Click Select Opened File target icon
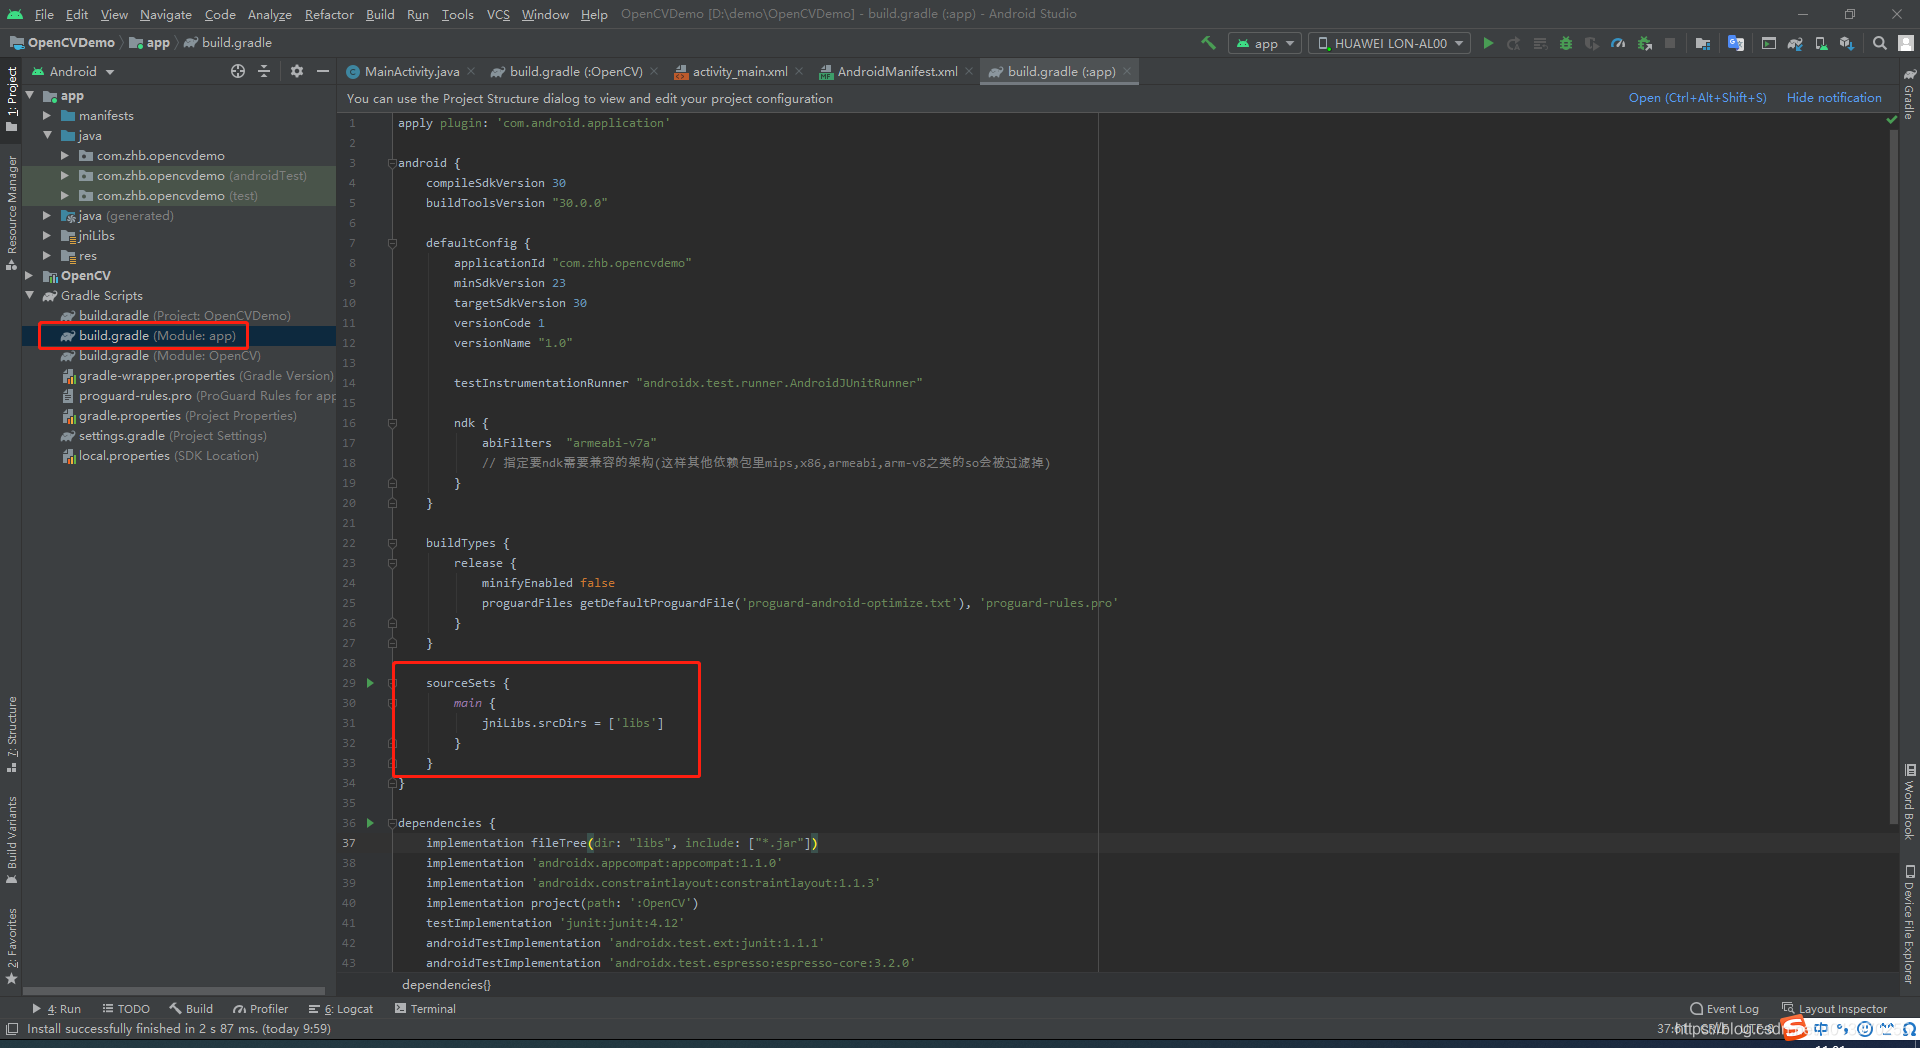 click(x=238, y=71)
